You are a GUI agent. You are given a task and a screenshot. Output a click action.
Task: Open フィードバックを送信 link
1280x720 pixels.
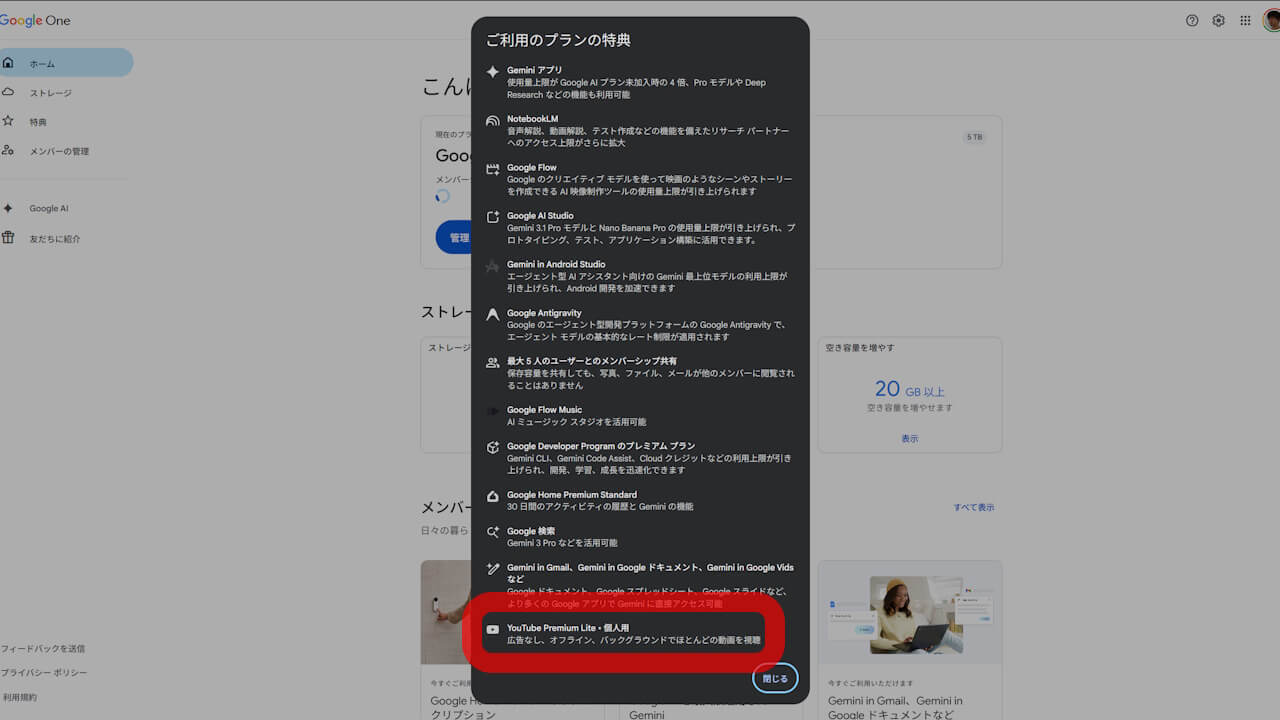point(43,649)
